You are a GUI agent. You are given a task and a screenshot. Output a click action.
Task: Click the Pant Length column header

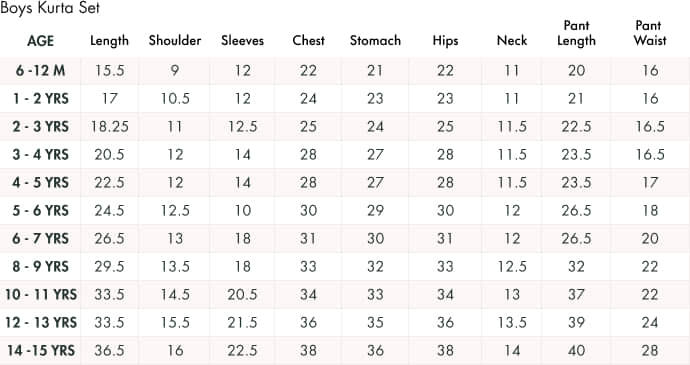click(x=576, y=33)
